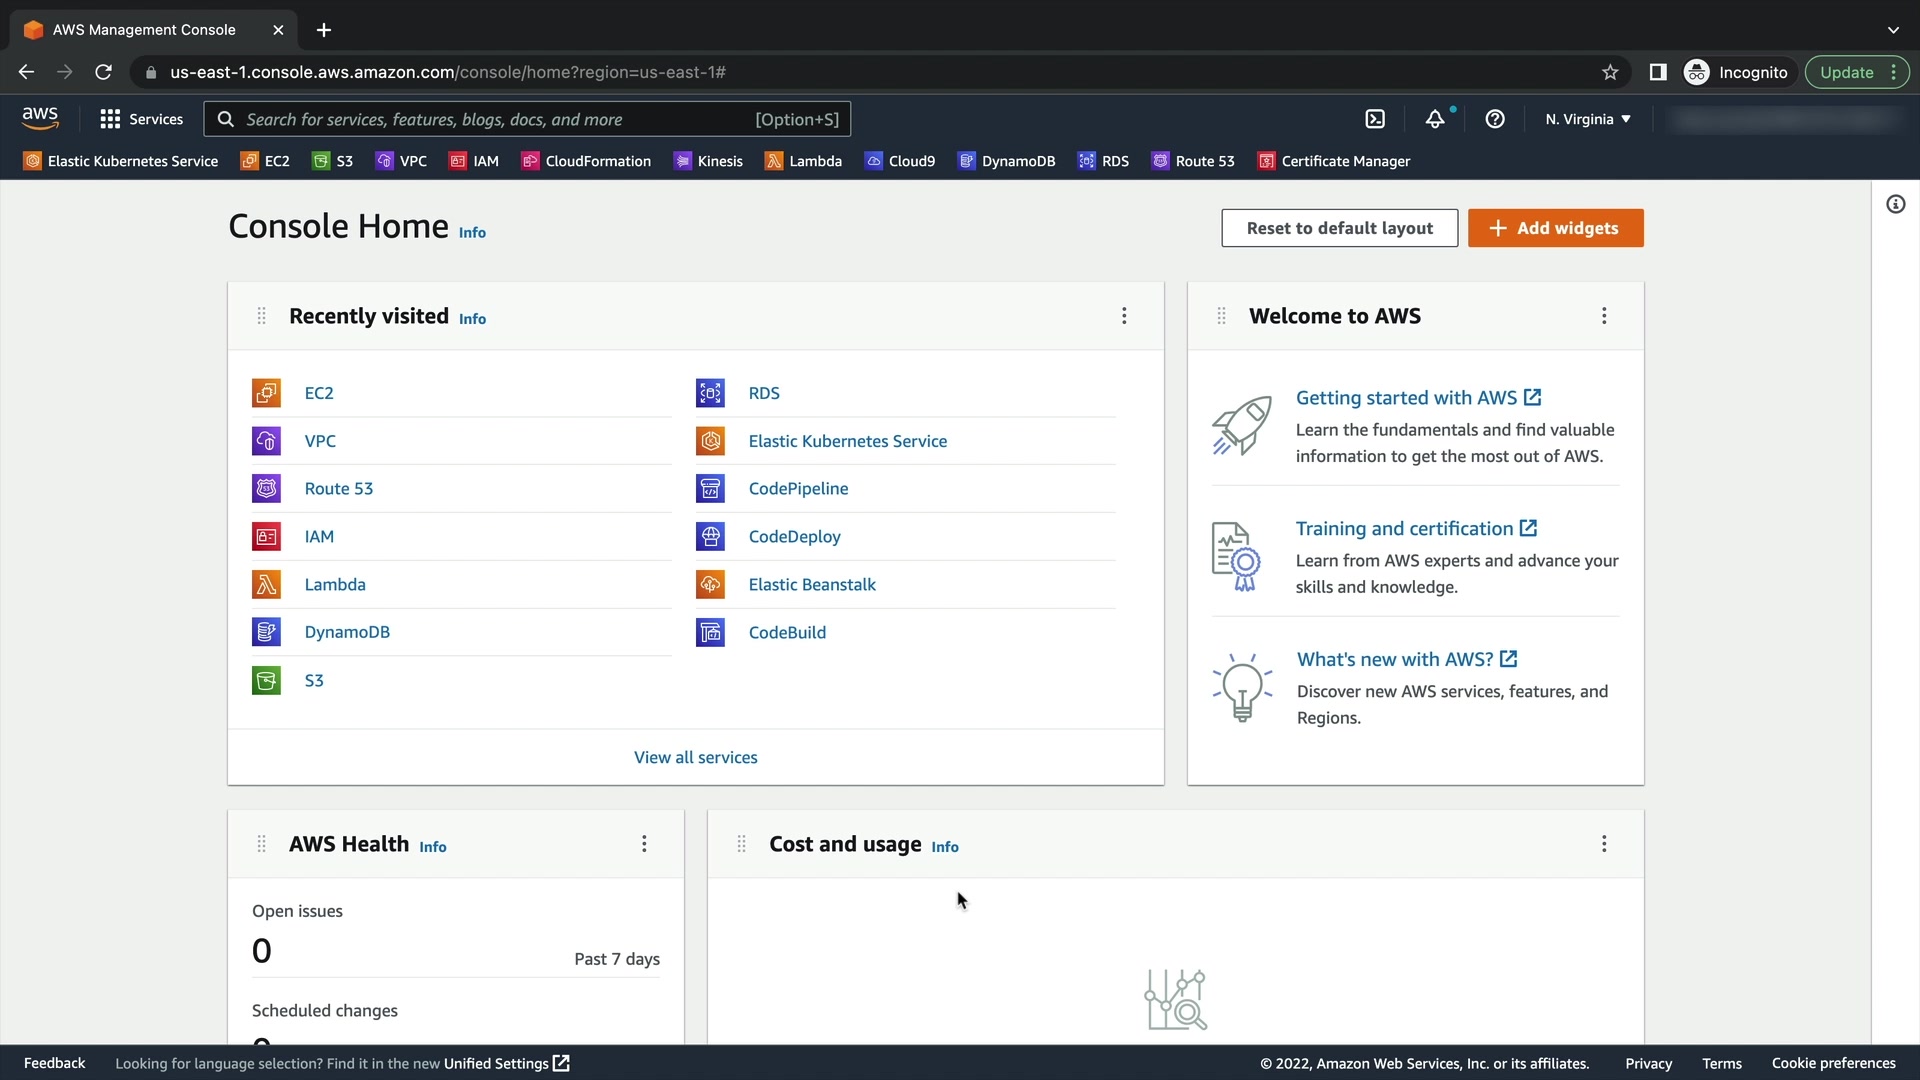Expand the N. Virginia region dropdown

point(1587,119)
